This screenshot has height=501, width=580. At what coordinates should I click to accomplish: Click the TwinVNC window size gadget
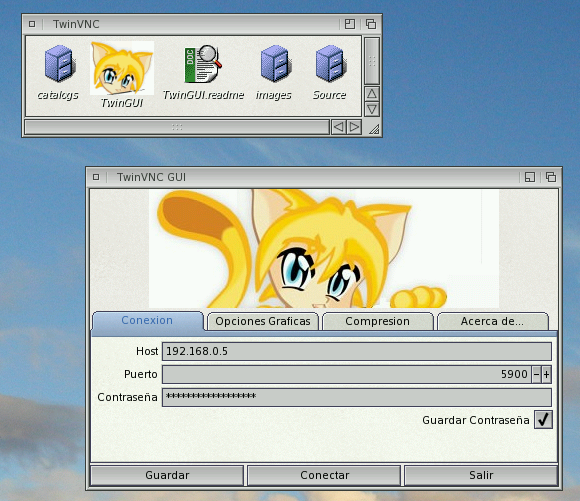coord(373,128)
